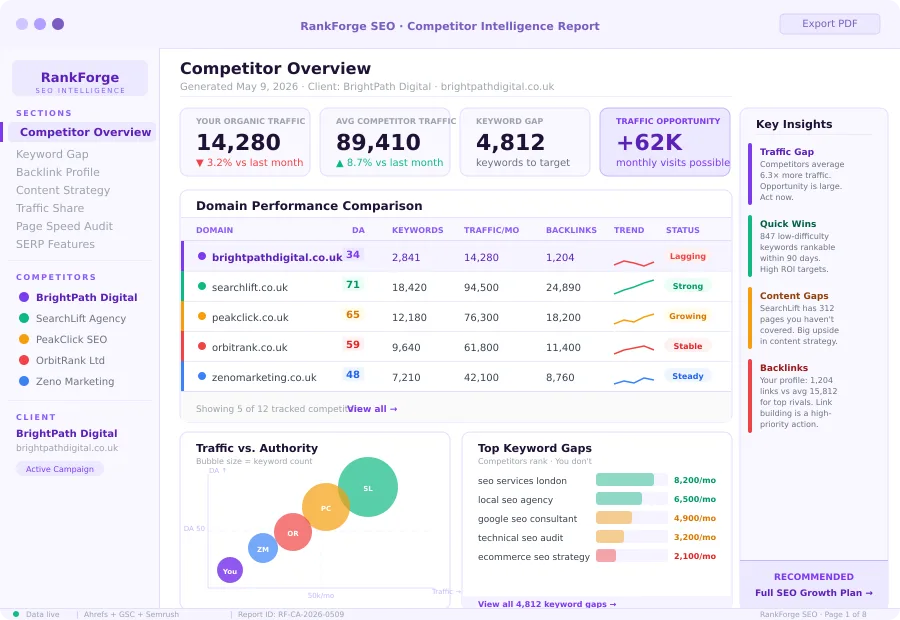Screen dimensions: 900x620
Task: Click the Stable status badge
Action: click(x=688, y=346)
